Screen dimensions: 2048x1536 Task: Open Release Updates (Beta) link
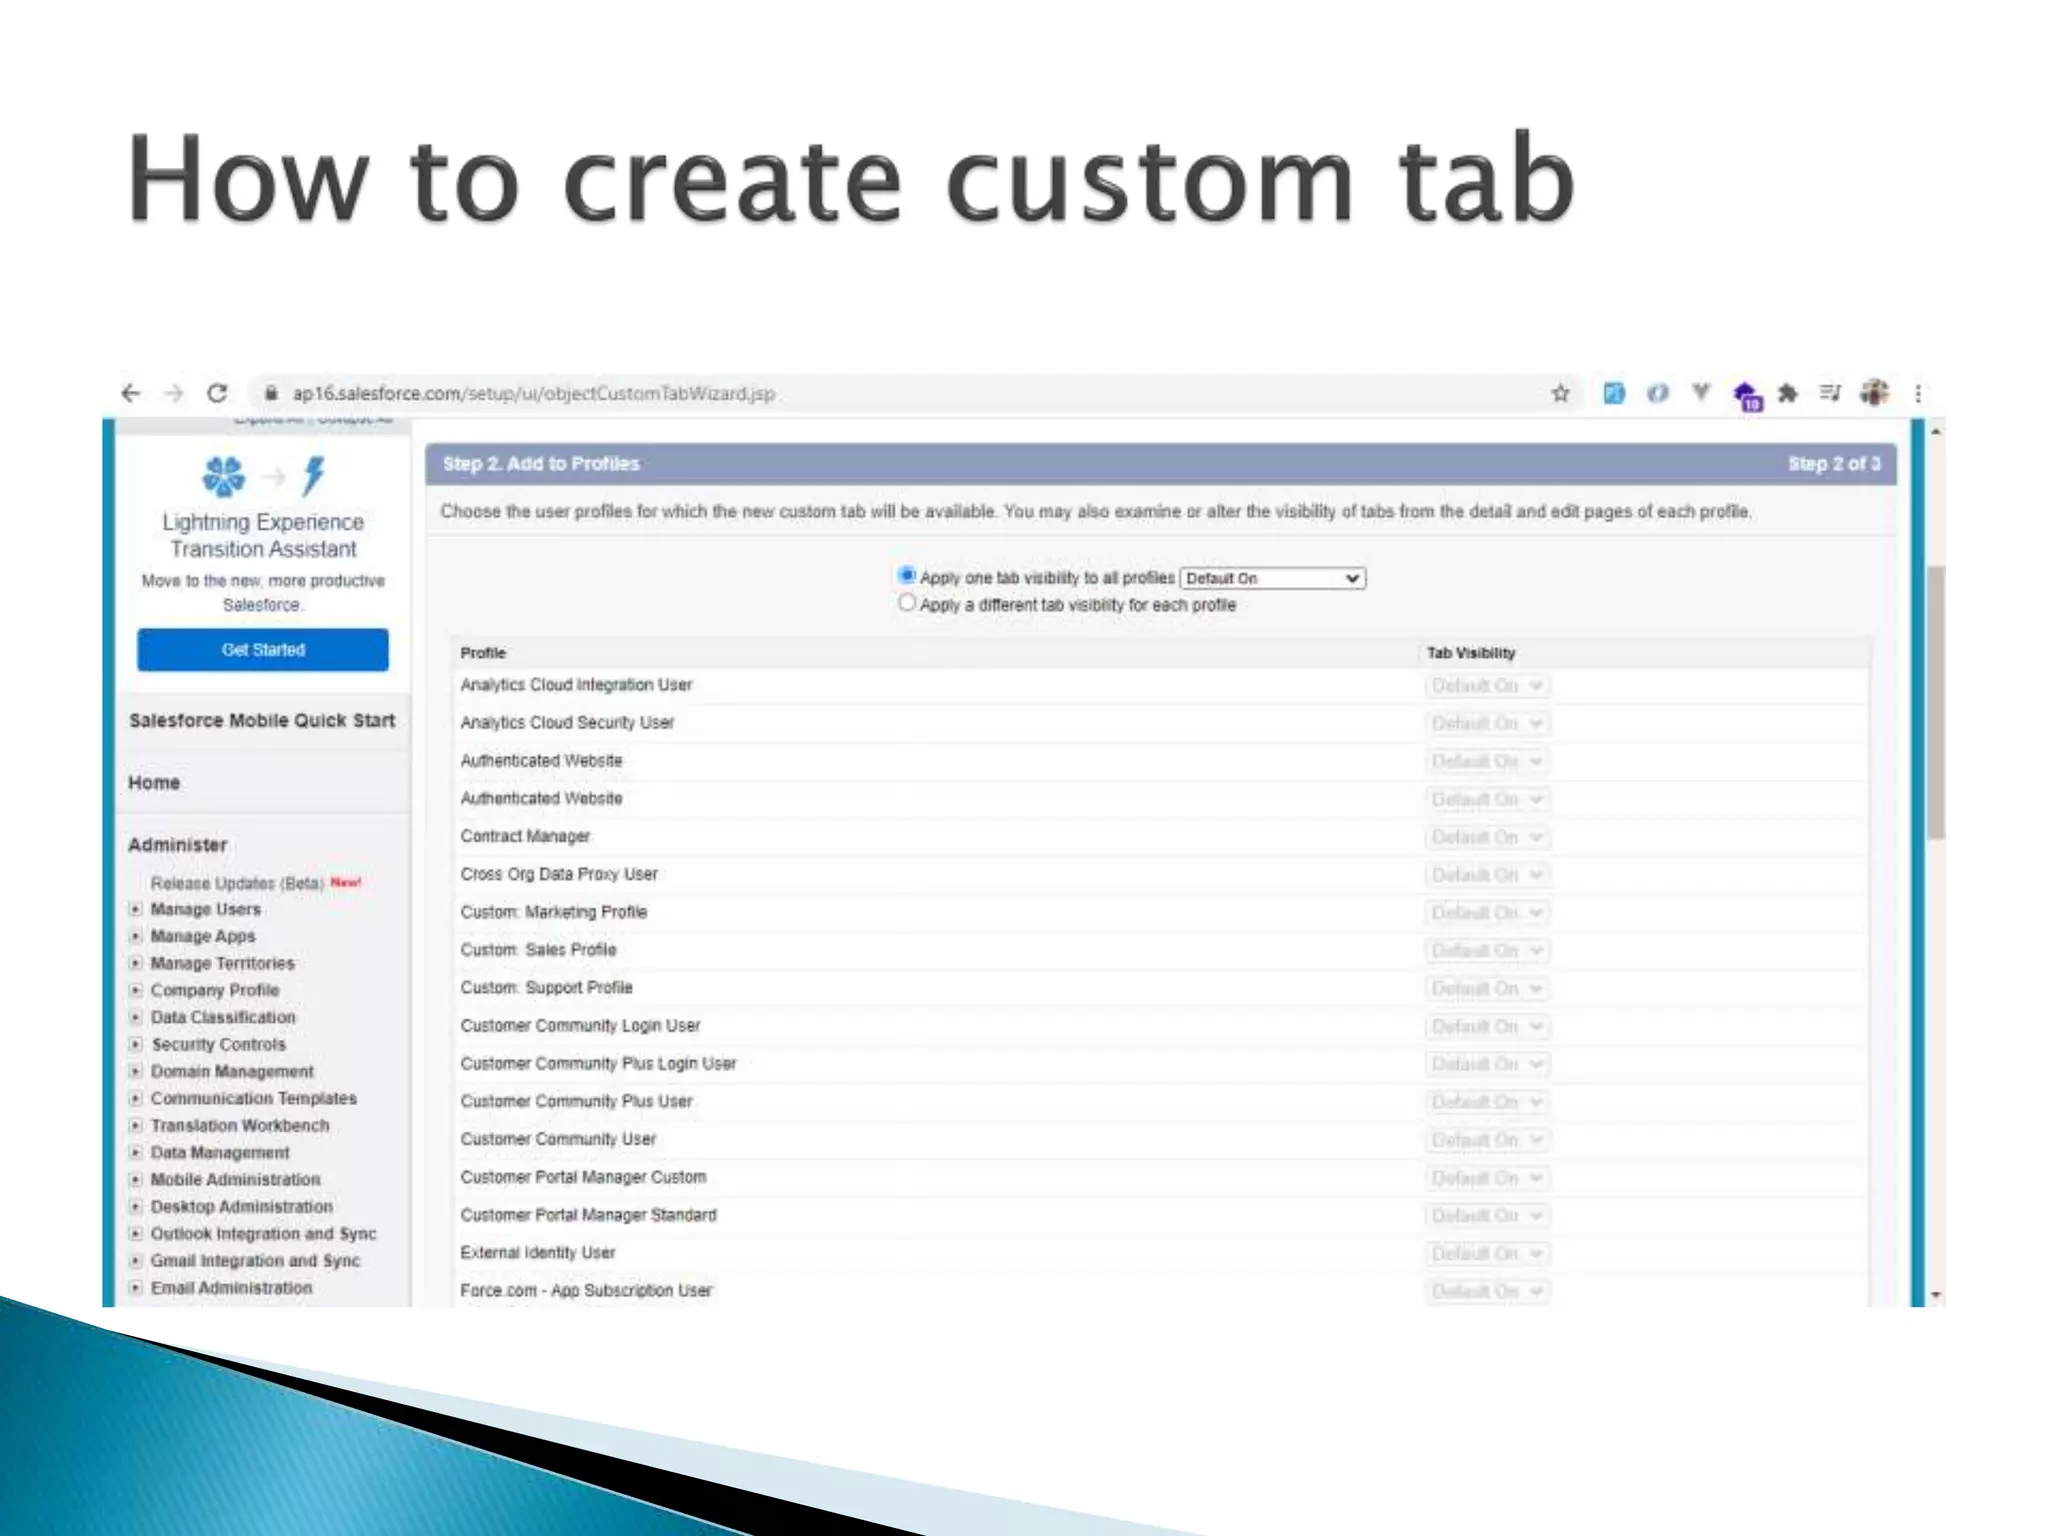[237, 883]
